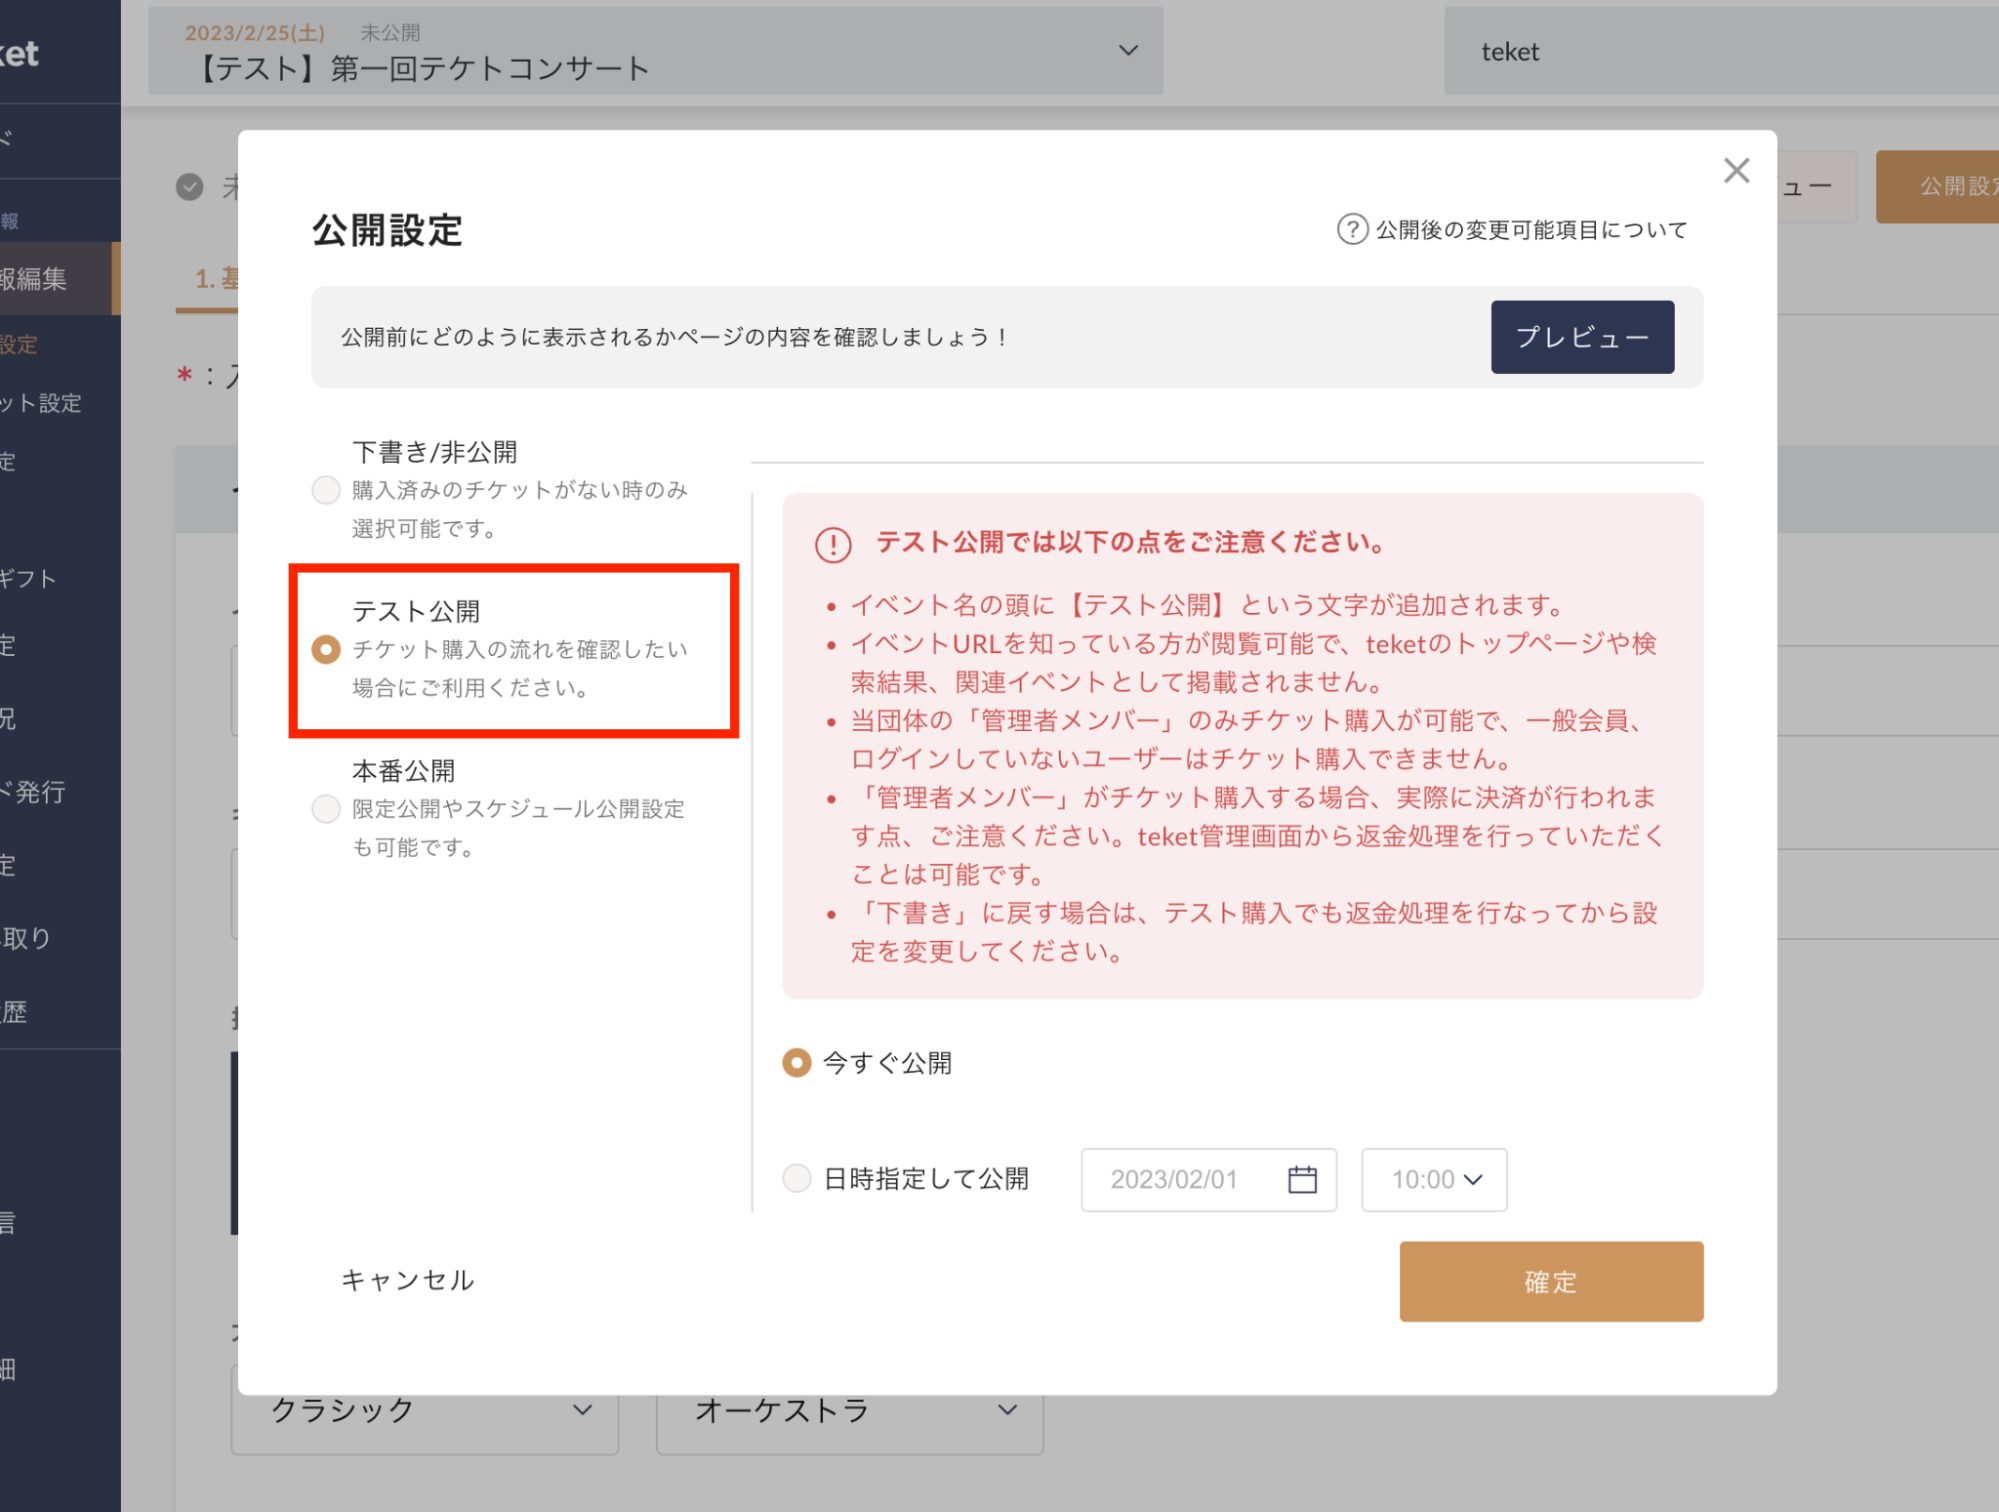
Task: Click the warning exclamation icon in notice
Action: [833, 544]
